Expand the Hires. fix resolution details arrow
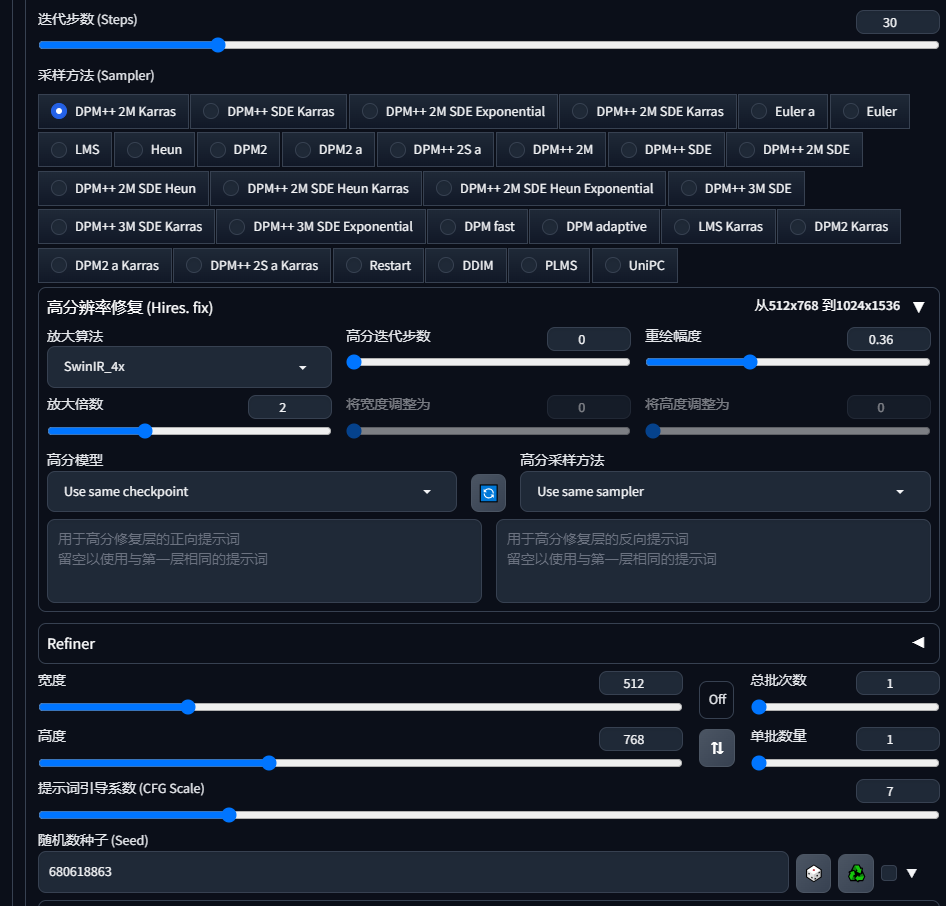 pyautogui.click(x=918, y=307)
